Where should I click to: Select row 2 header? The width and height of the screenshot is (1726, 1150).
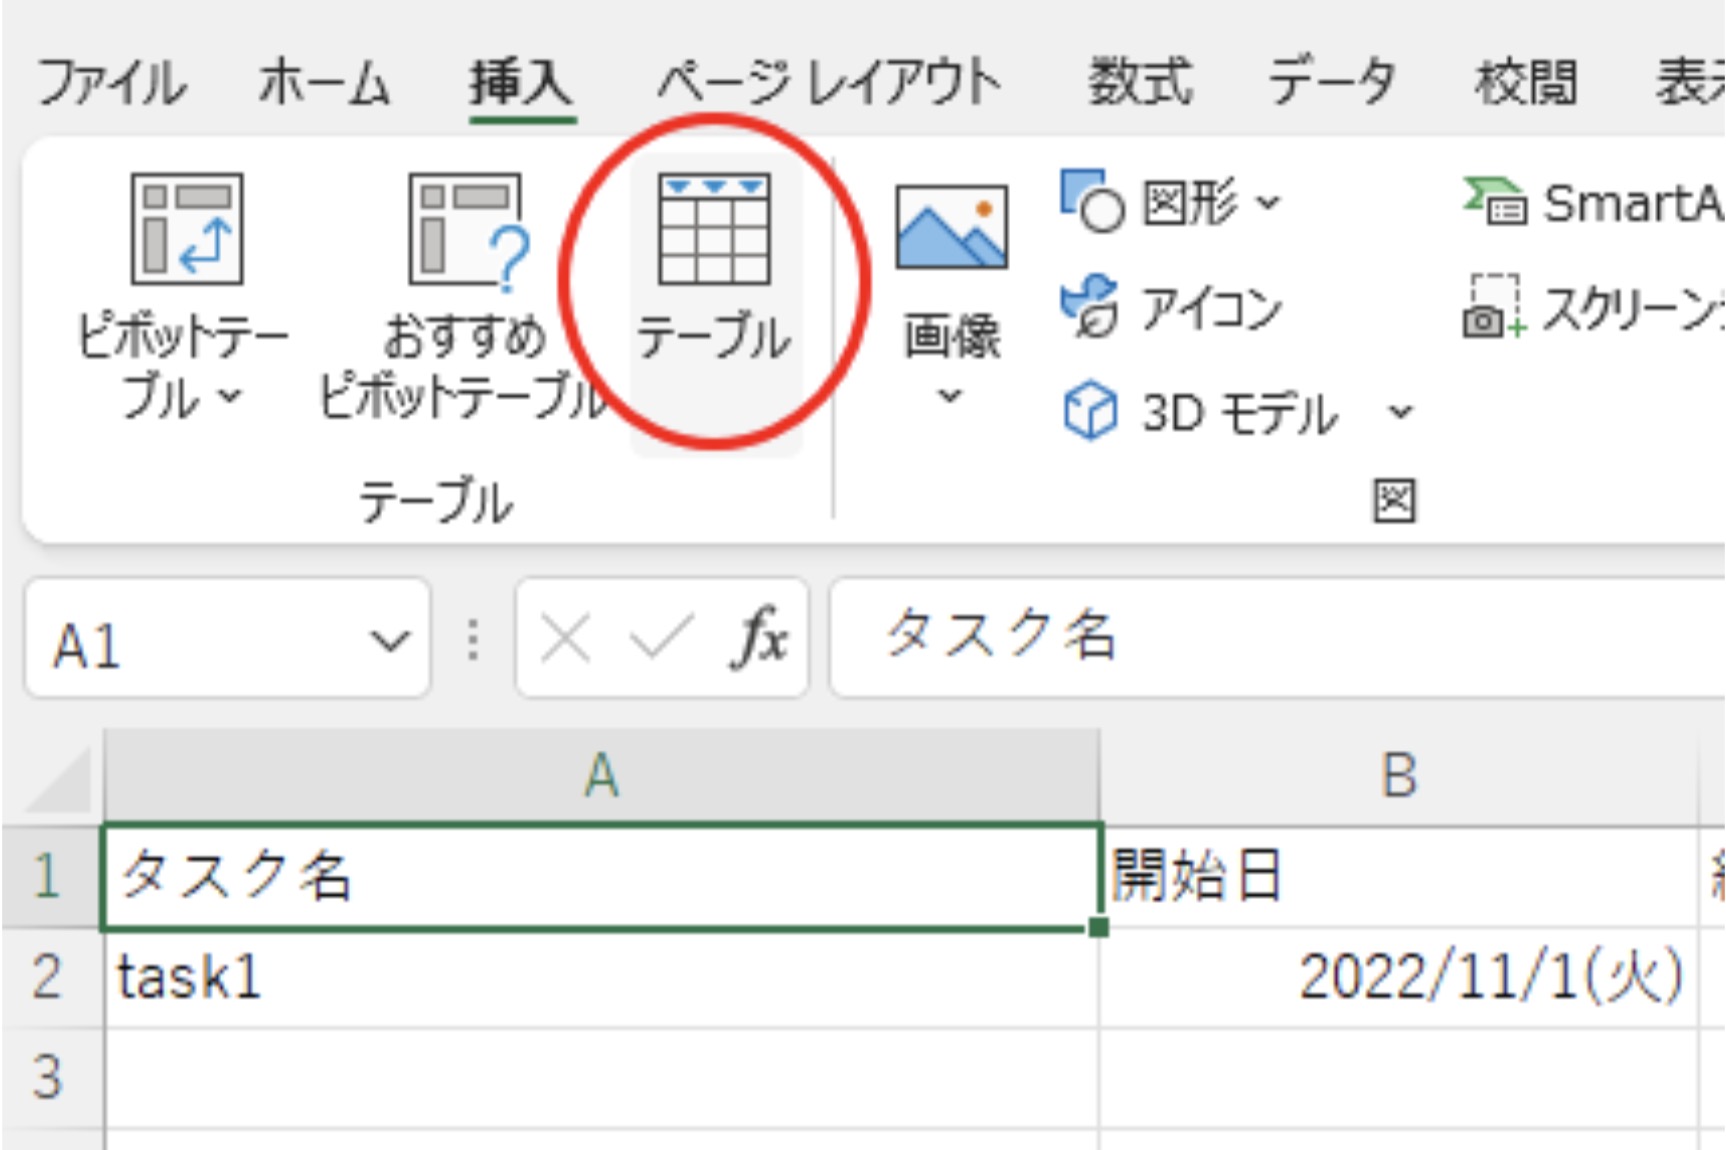[x=52, y=977]
